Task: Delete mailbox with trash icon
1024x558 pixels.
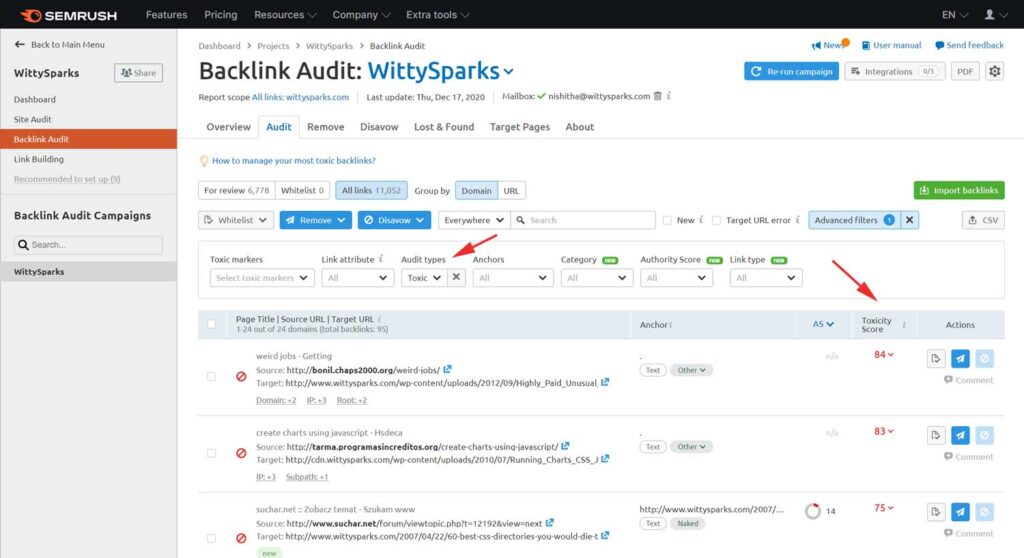Action: 658,96
